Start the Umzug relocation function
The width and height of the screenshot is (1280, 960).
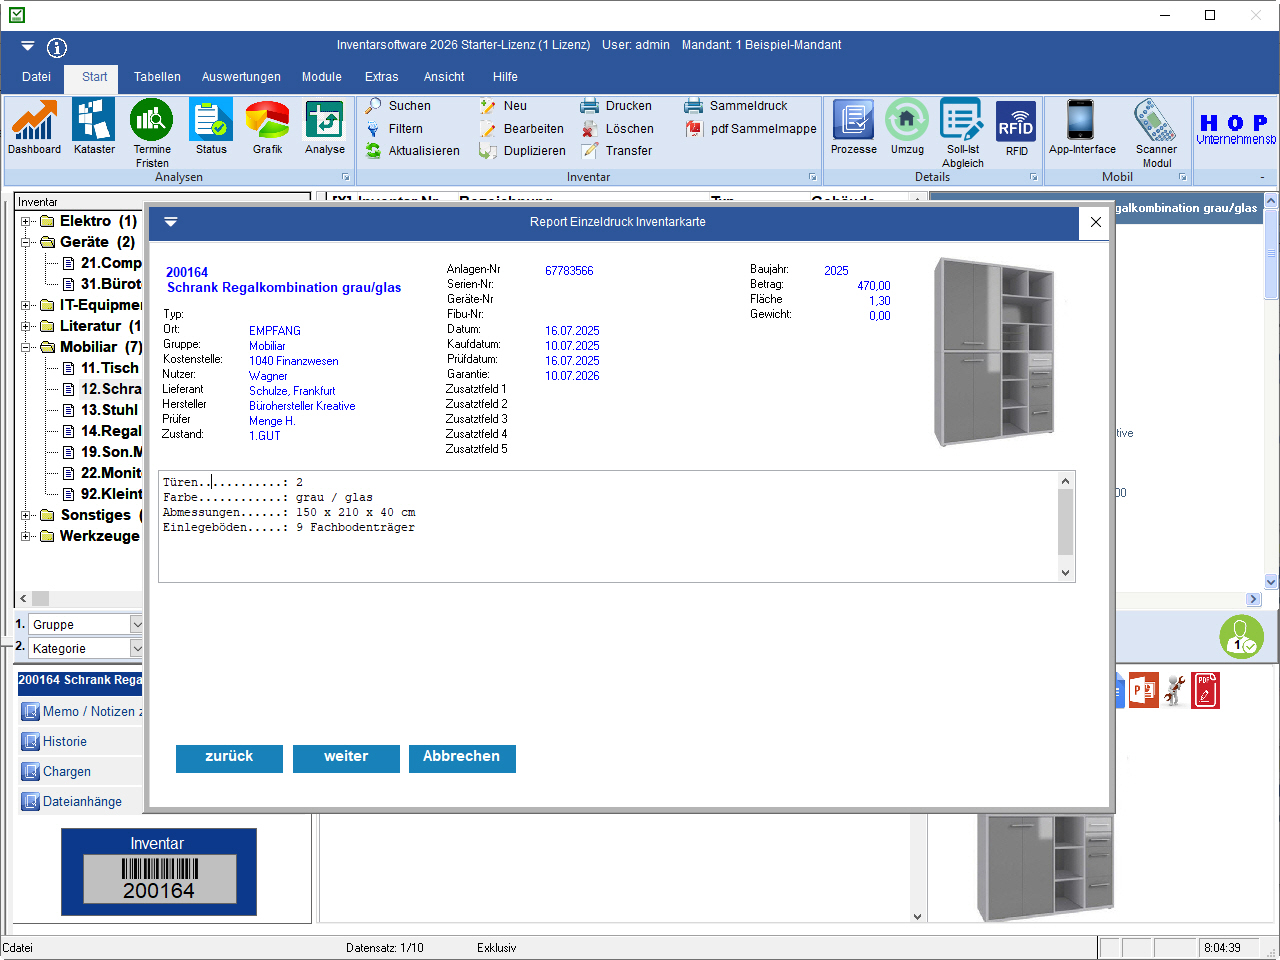tap(907, 127)
